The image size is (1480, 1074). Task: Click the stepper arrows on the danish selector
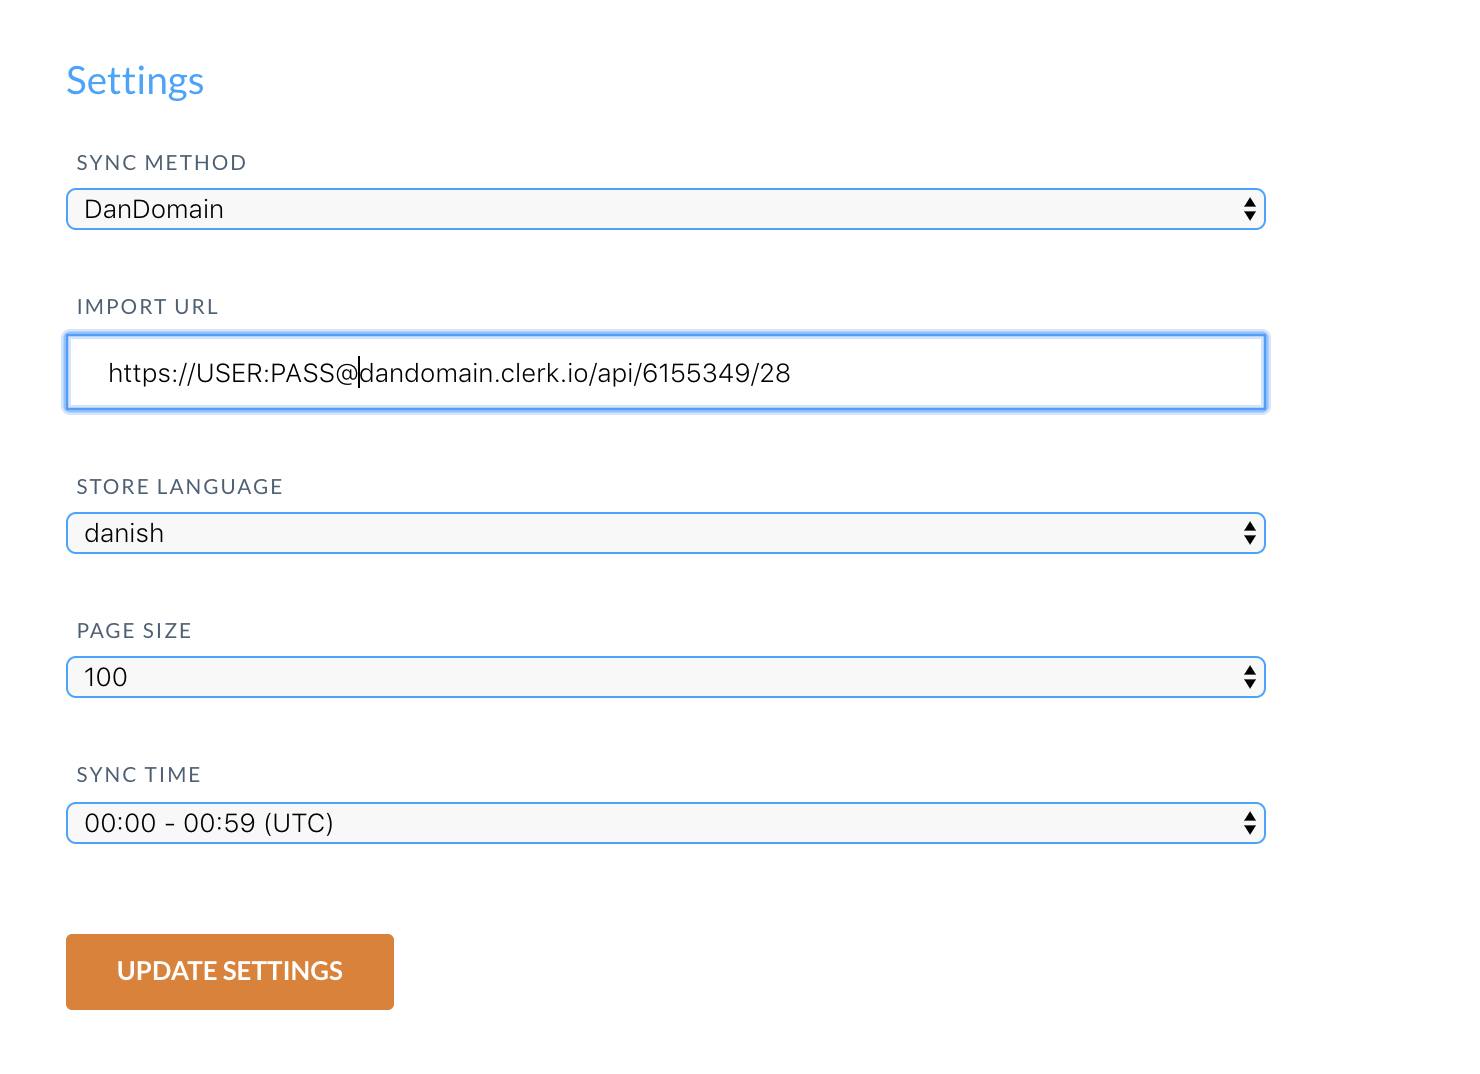click(1249, 533)
